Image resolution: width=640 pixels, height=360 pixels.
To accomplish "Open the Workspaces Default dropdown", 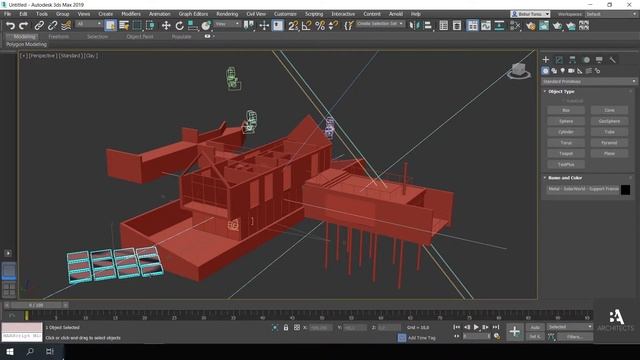I will coord(611,14).
